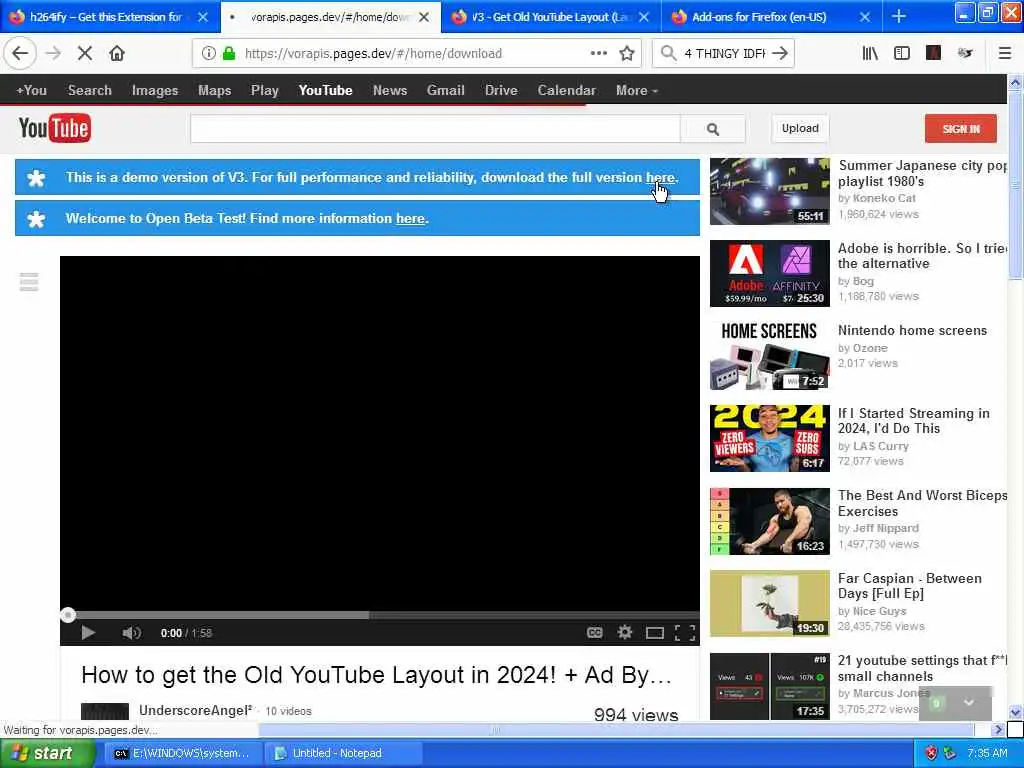Open Play in the Google bar
This screenshot has width=1024, height=768.
(x=264, y=90)
